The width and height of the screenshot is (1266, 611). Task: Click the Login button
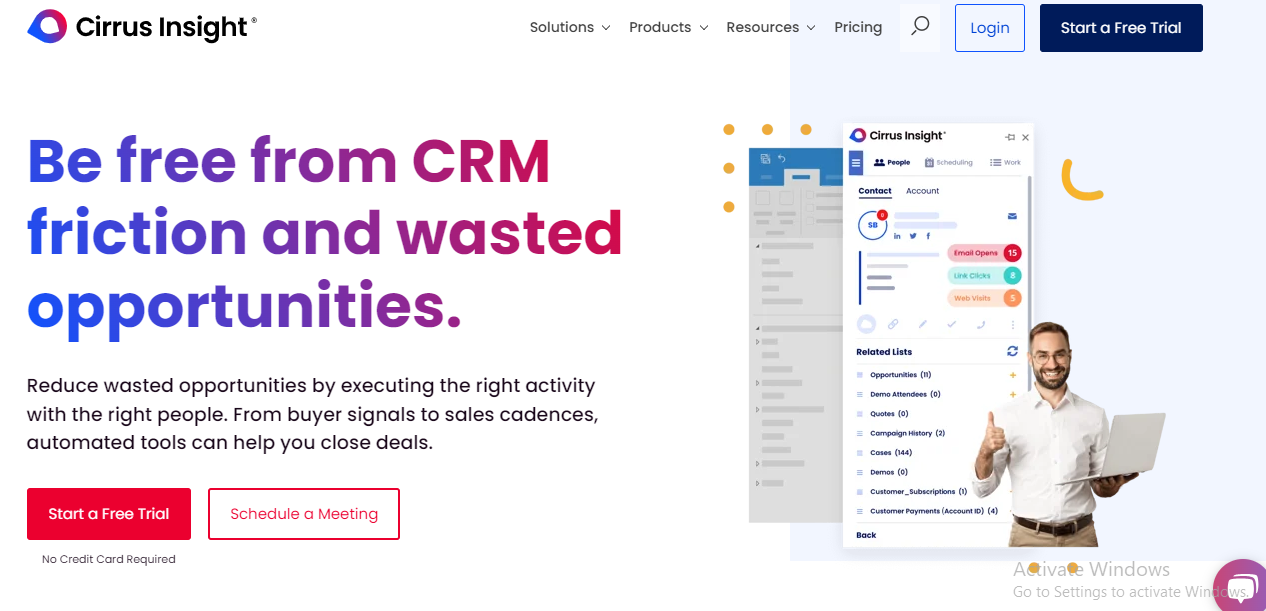(x=990, y=28)
